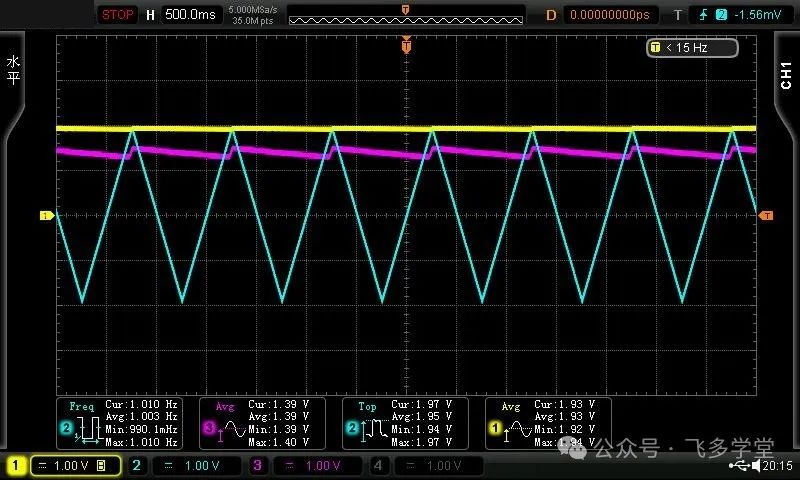Click the channel 3 Avg measurement label
Screen dimensions: 800x480
tap(225, 407)
